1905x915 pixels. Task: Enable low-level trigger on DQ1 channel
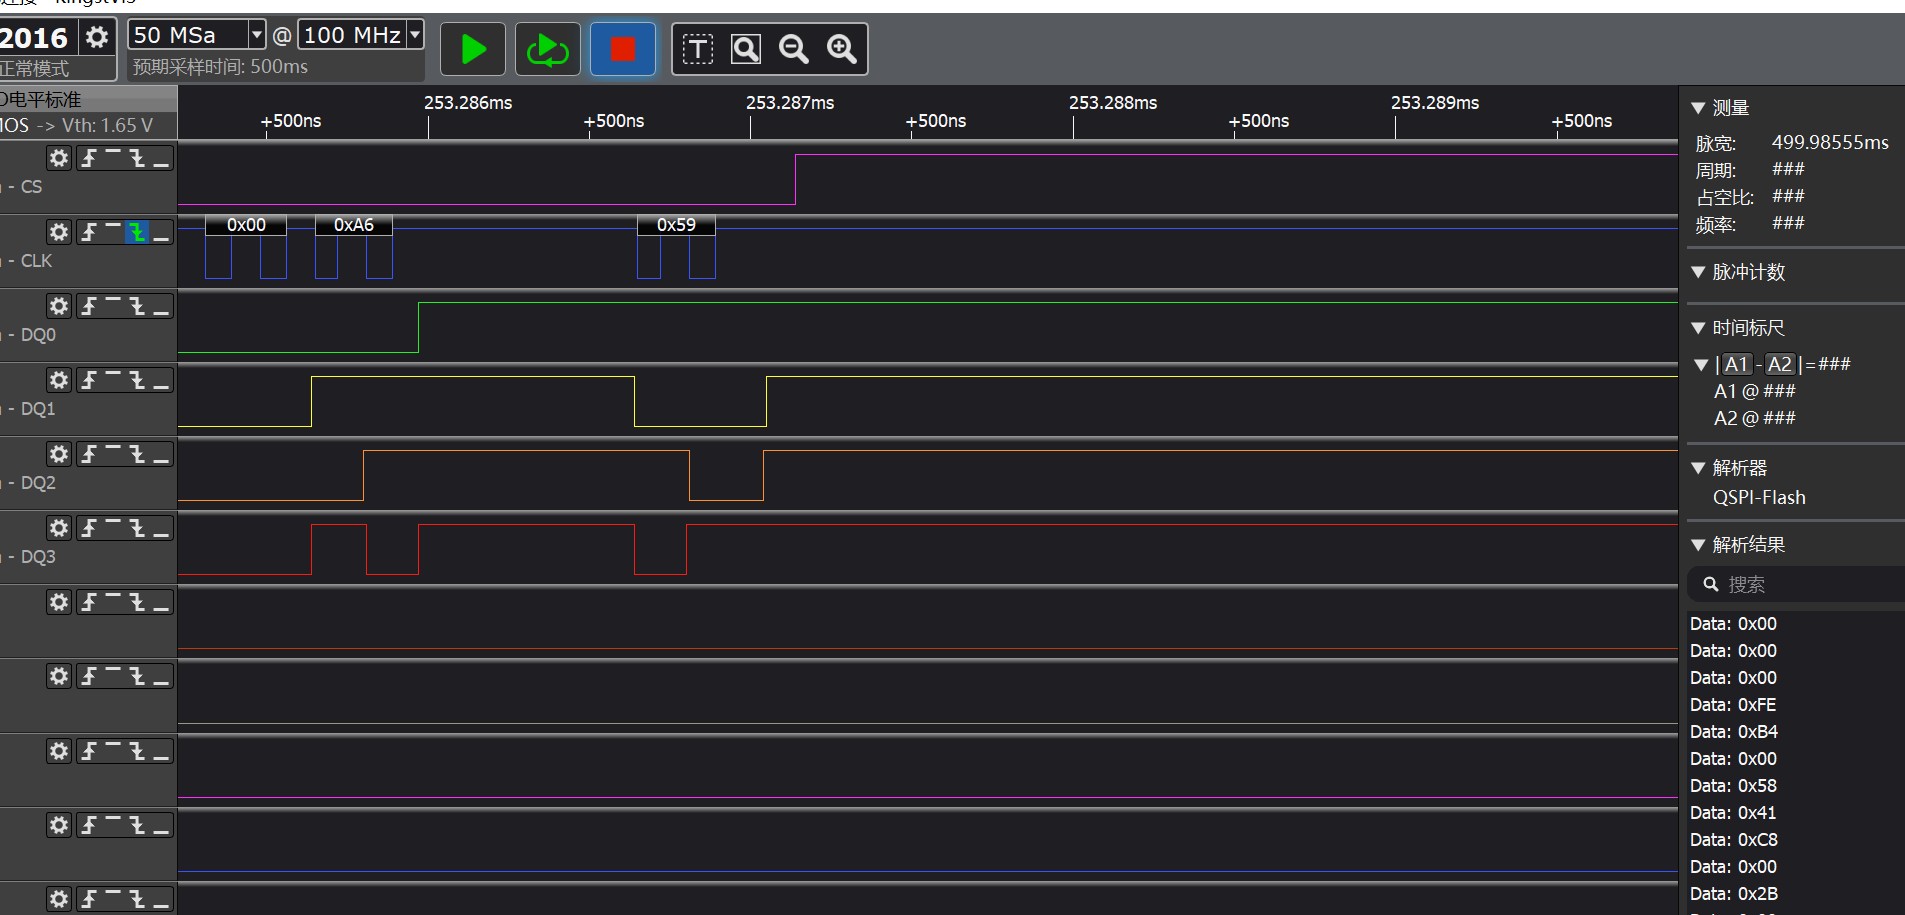click(x=161, y=380)
